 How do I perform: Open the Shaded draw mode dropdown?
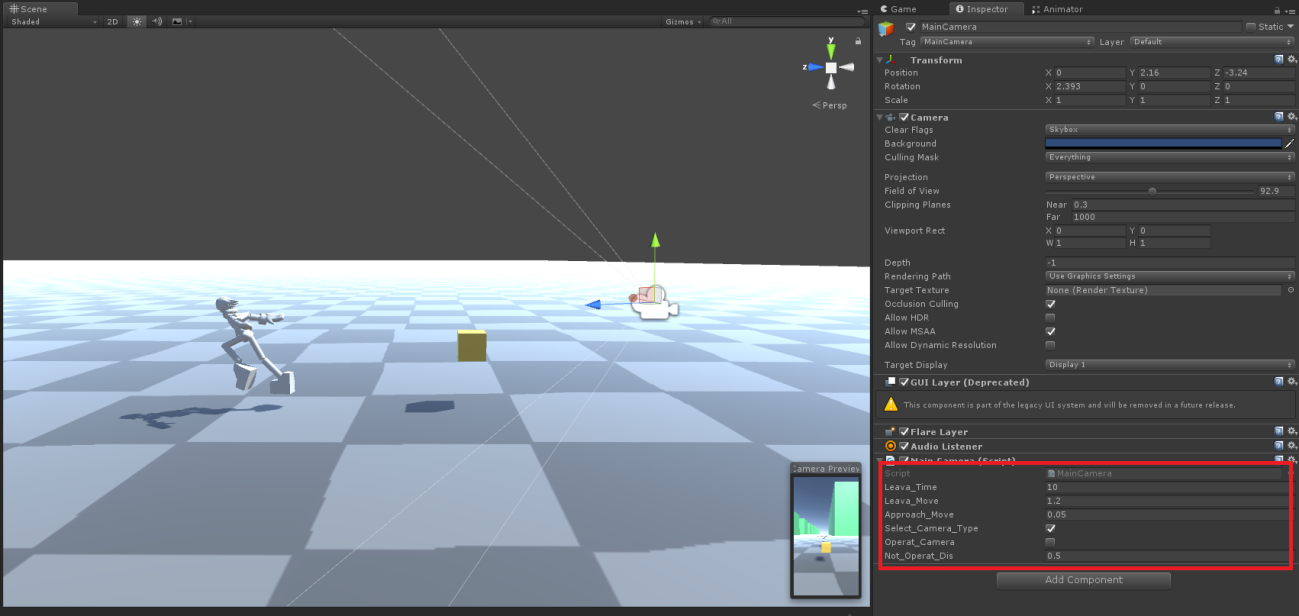[x=54, y=21]
